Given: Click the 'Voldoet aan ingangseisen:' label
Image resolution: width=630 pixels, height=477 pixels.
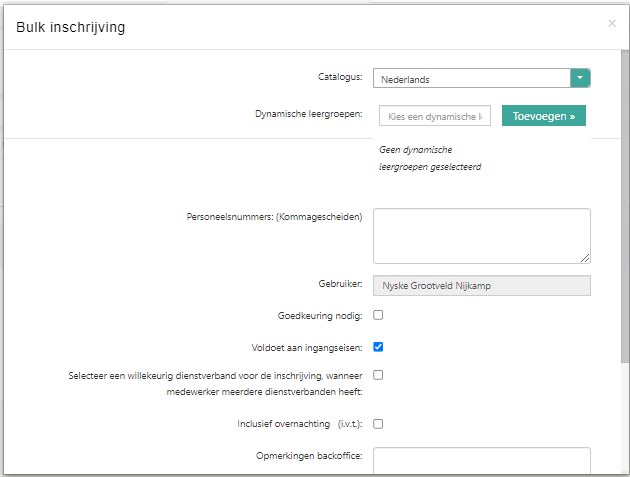Looking at the screenshot, I should point(307,348).
